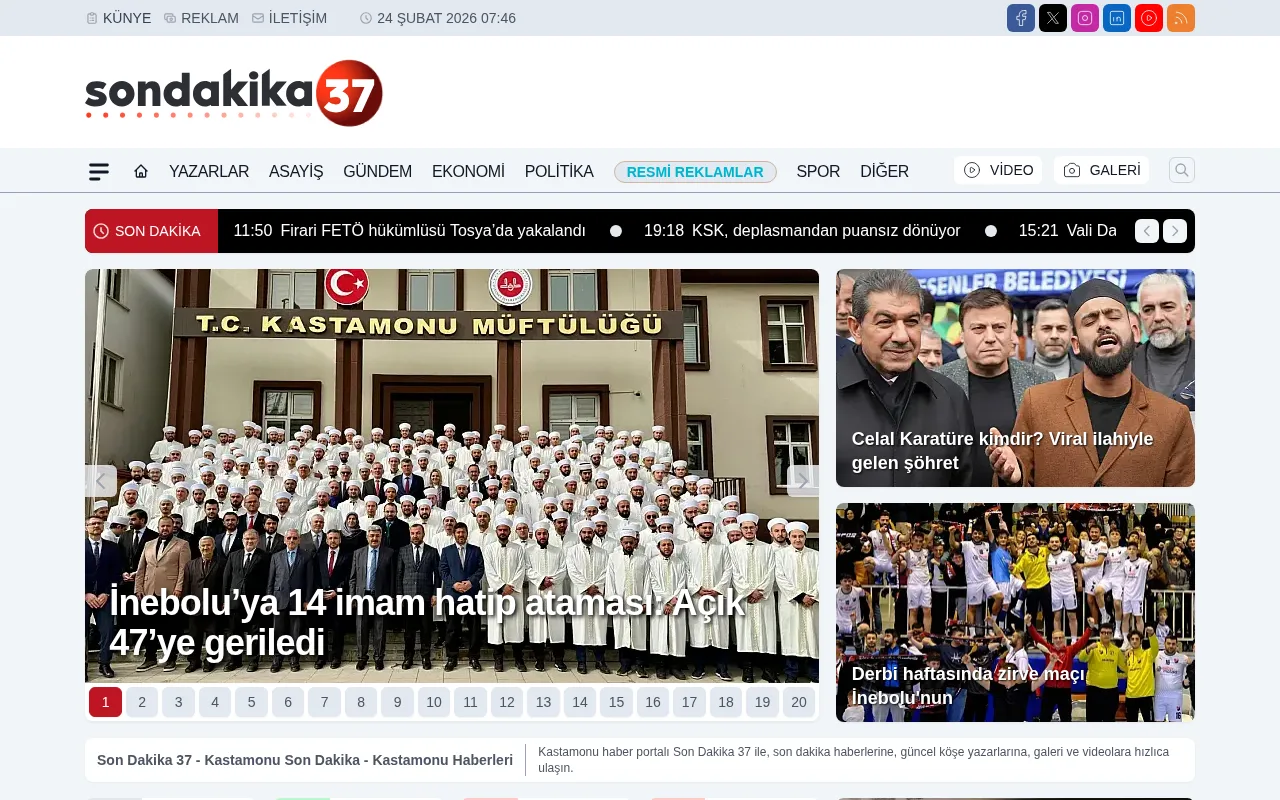Viewport: 1280px width, 800px height.
Task: Open the YouTube channel icon
Action: tap(1148, 18)
